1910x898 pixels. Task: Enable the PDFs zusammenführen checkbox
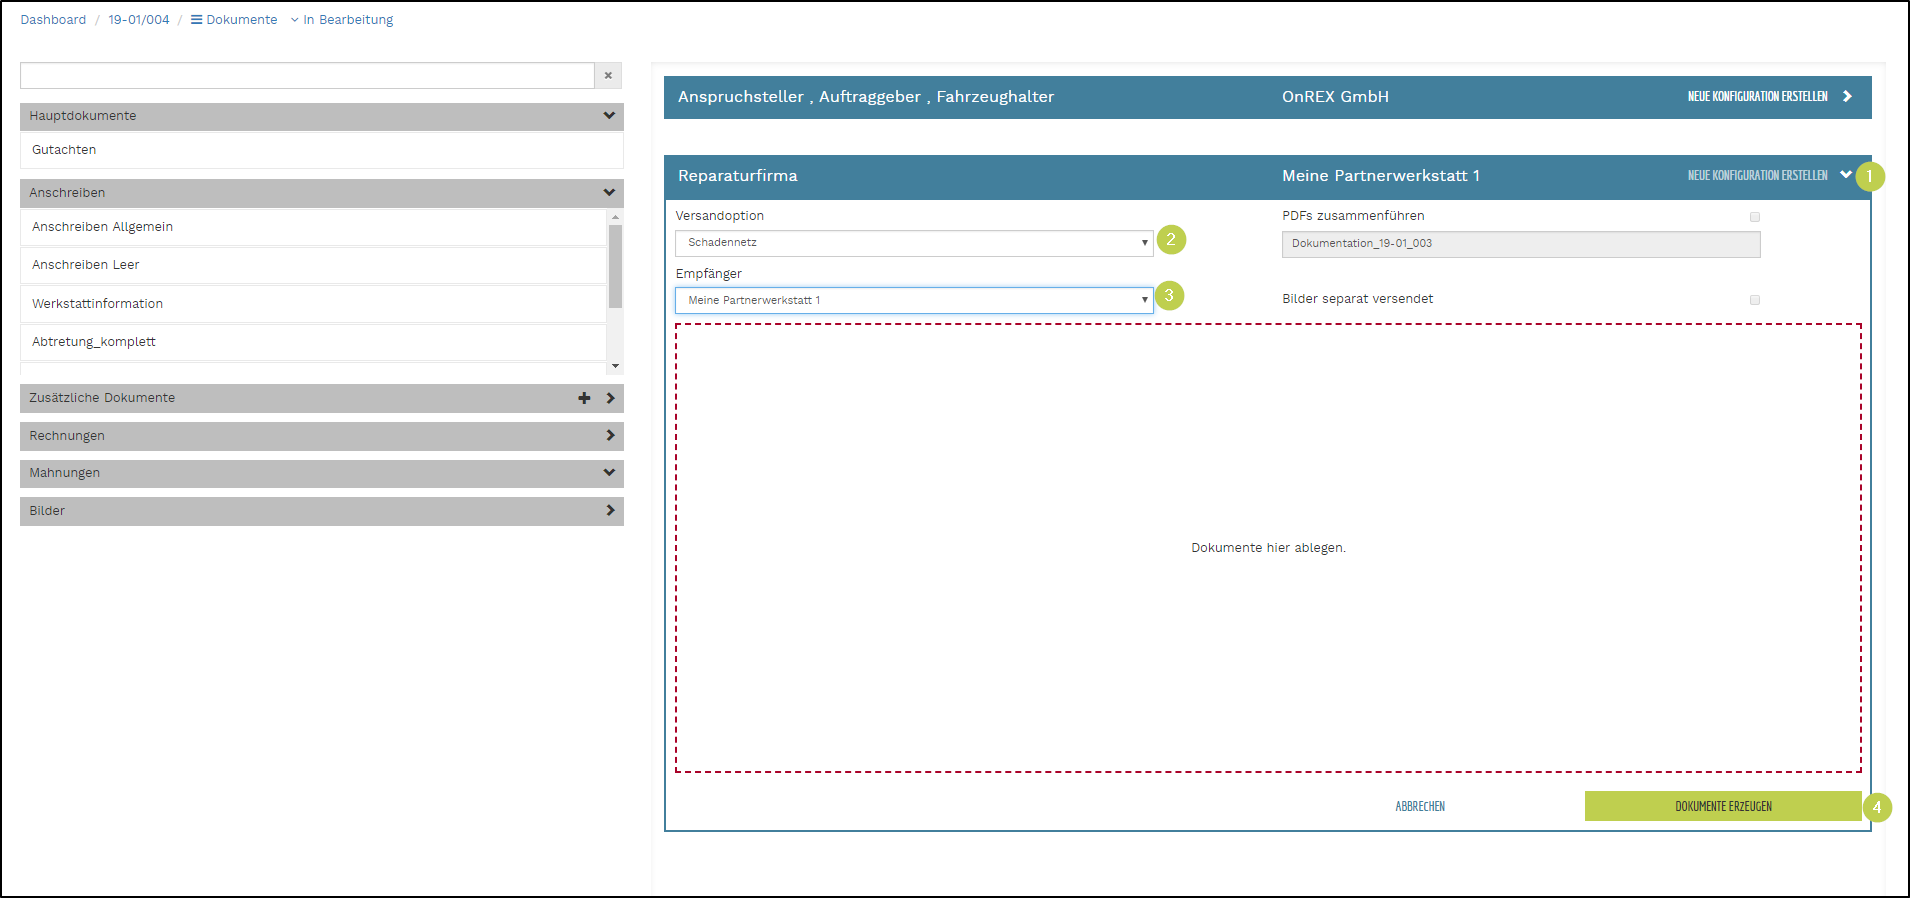click(1754, 217)
